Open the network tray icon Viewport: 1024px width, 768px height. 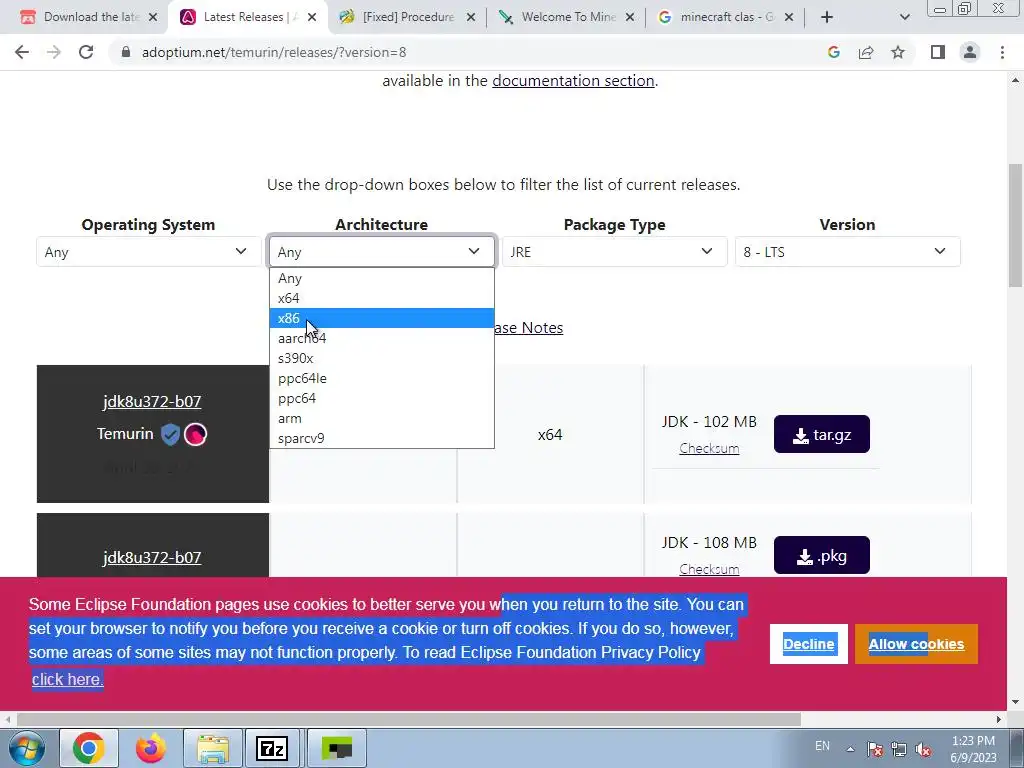point(899,749)
